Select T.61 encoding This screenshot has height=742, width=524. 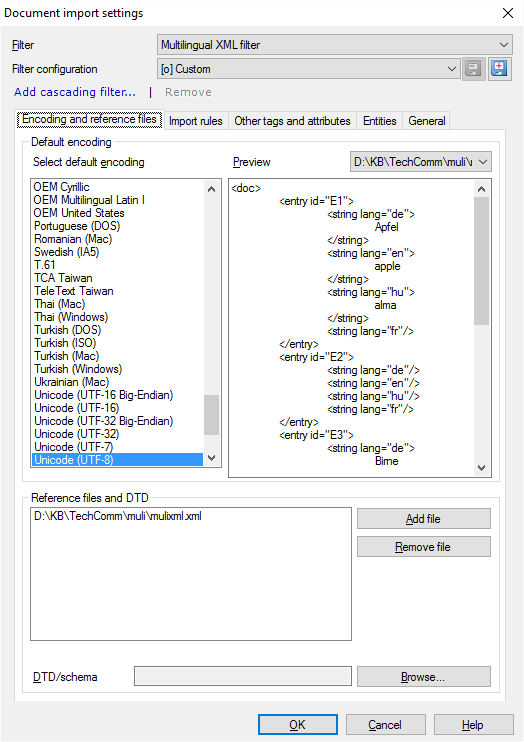coord(117,265)
